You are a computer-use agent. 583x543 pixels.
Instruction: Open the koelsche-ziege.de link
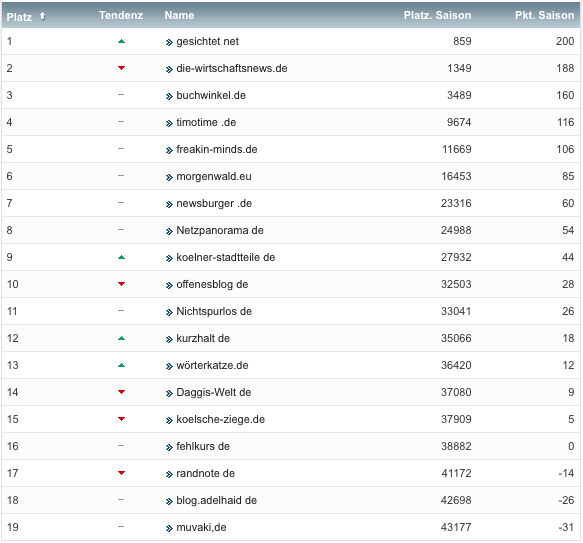click(x=220, y=420)
